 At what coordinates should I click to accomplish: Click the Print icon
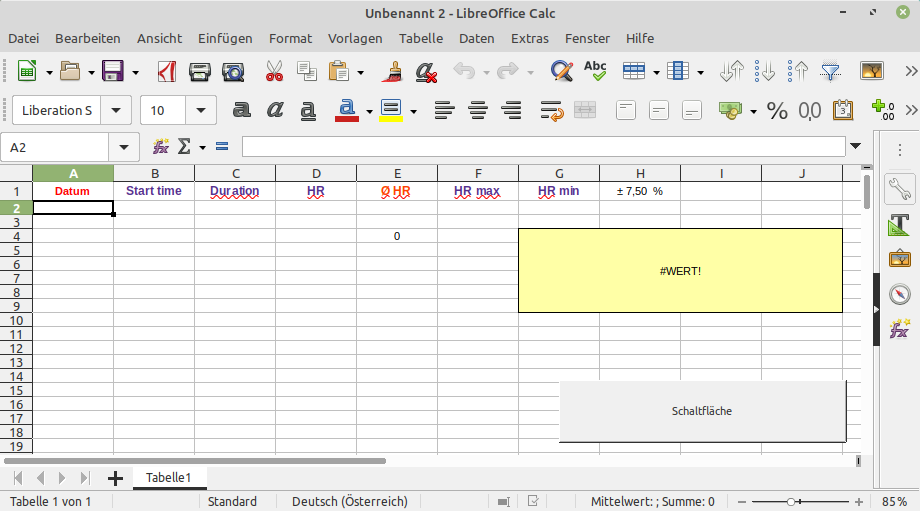pos(199,72)
